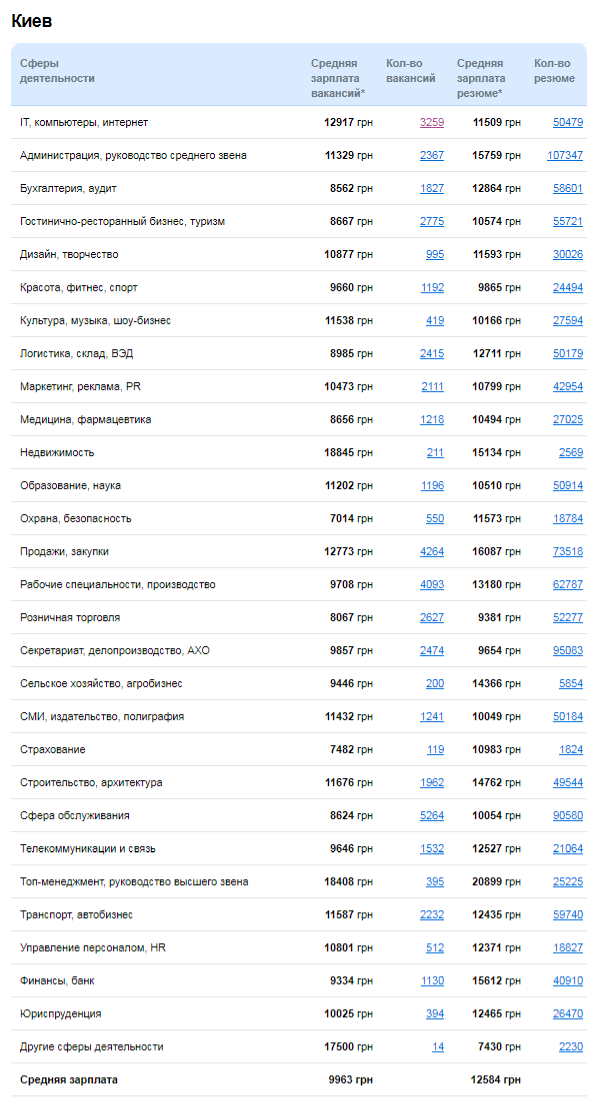Click vacancies link 2415 for Логистика, склад

[432, 353]
